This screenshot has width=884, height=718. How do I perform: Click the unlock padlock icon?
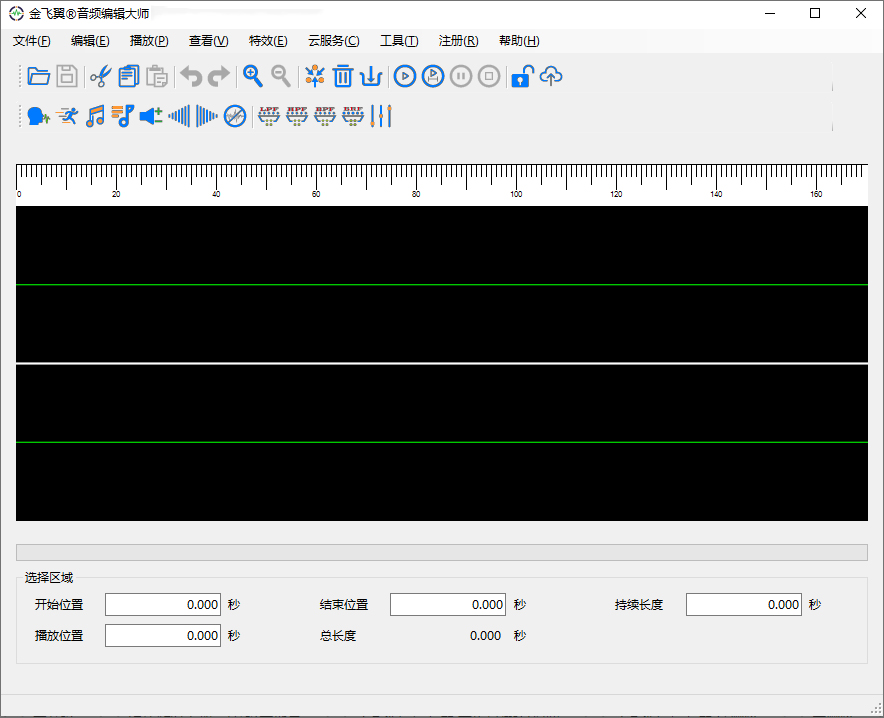point(521,76)
